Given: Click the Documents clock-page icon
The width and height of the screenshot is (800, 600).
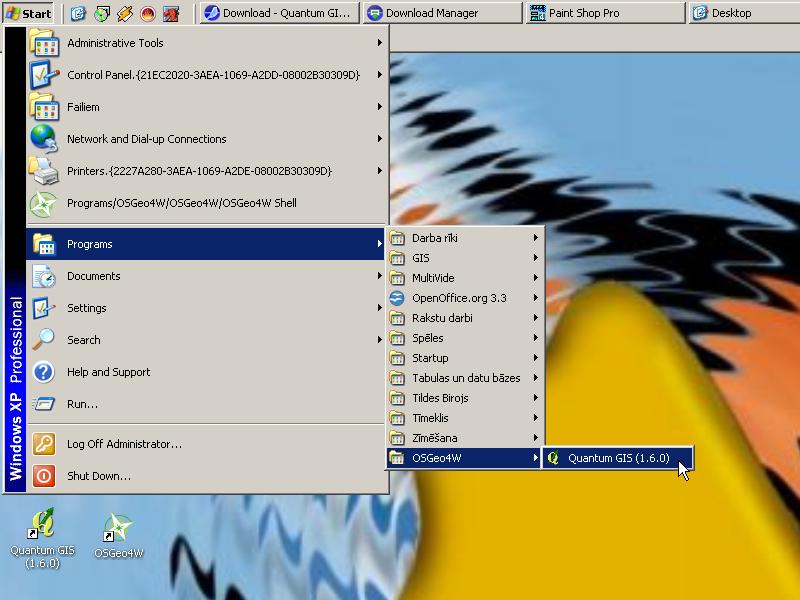Looking at the screenshot, I should click(x=44, y=276).
